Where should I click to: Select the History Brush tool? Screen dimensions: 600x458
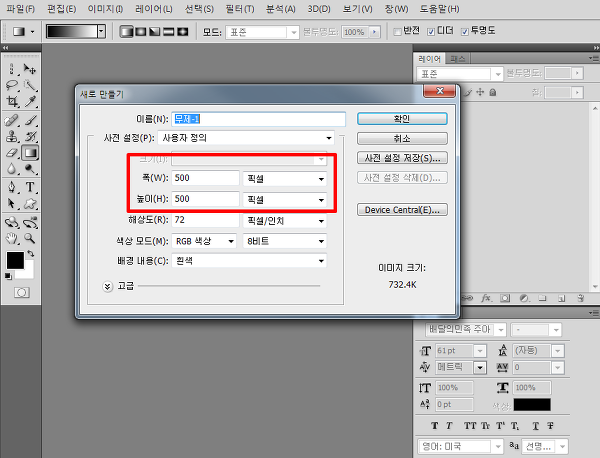pos(30,137)
